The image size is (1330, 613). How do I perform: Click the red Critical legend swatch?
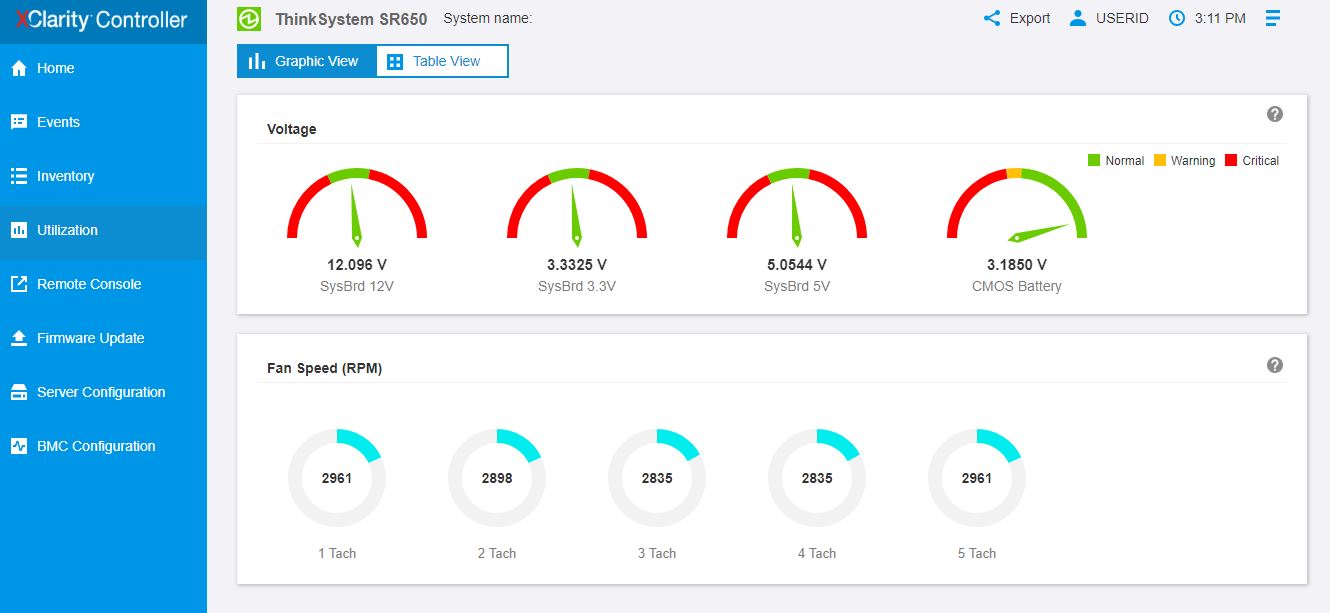(1231, 160)
